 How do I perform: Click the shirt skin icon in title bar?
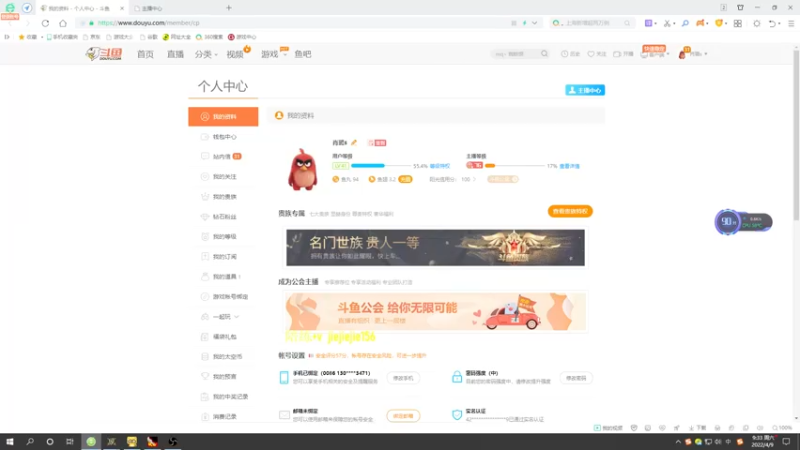coord(740,8)
